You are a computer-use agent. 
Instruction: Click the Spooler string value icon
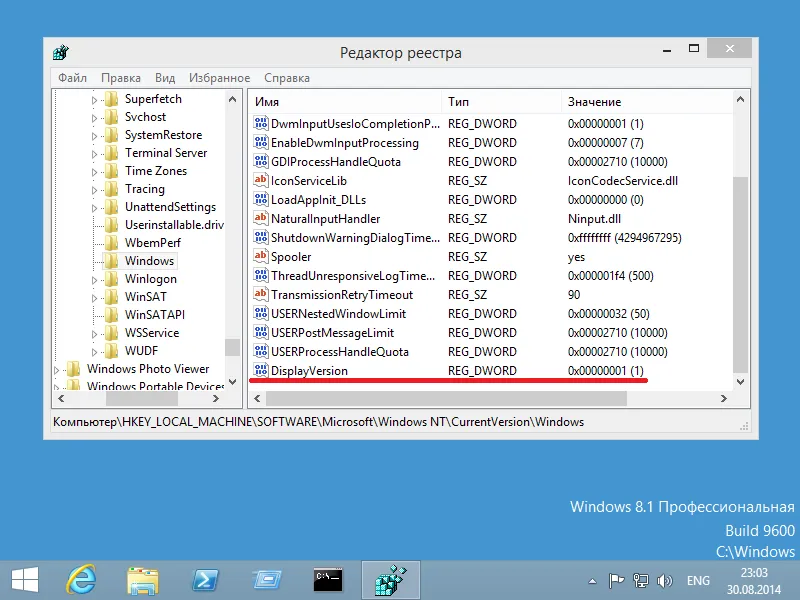click(261, 256)
